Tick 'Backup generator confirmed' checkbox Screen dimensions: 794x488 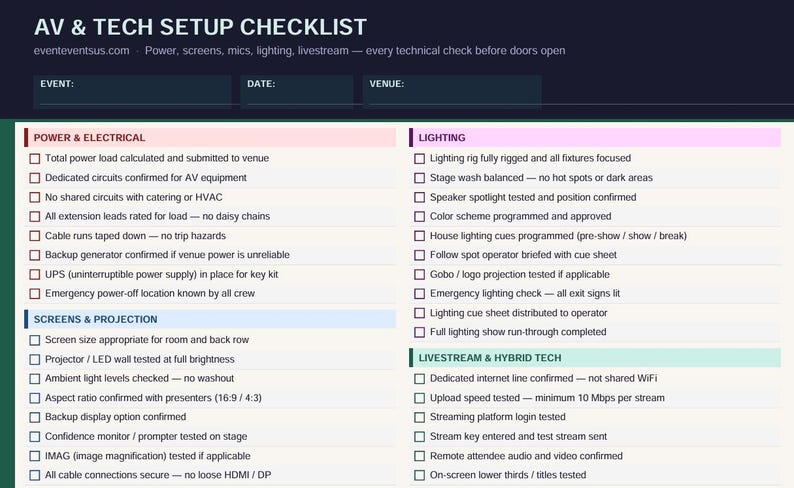34,255
